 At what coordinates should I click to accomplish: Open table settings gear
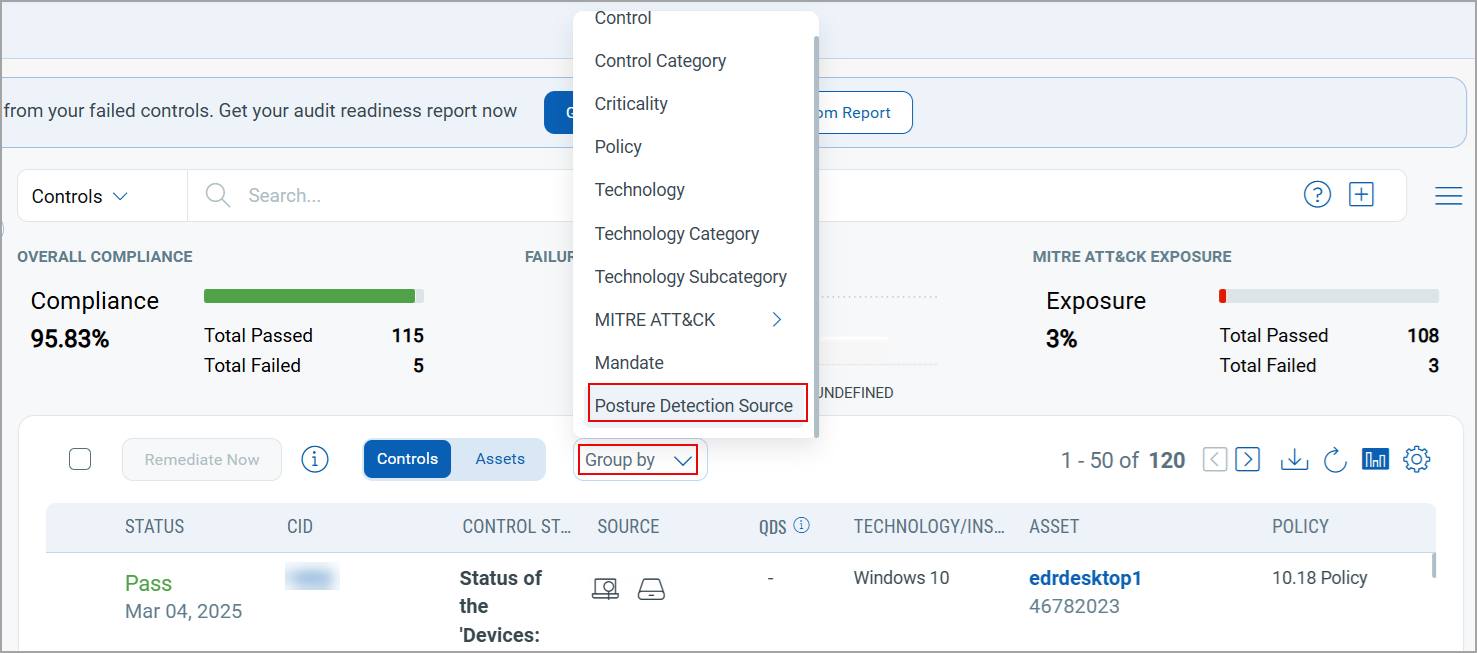[1416, 459]
